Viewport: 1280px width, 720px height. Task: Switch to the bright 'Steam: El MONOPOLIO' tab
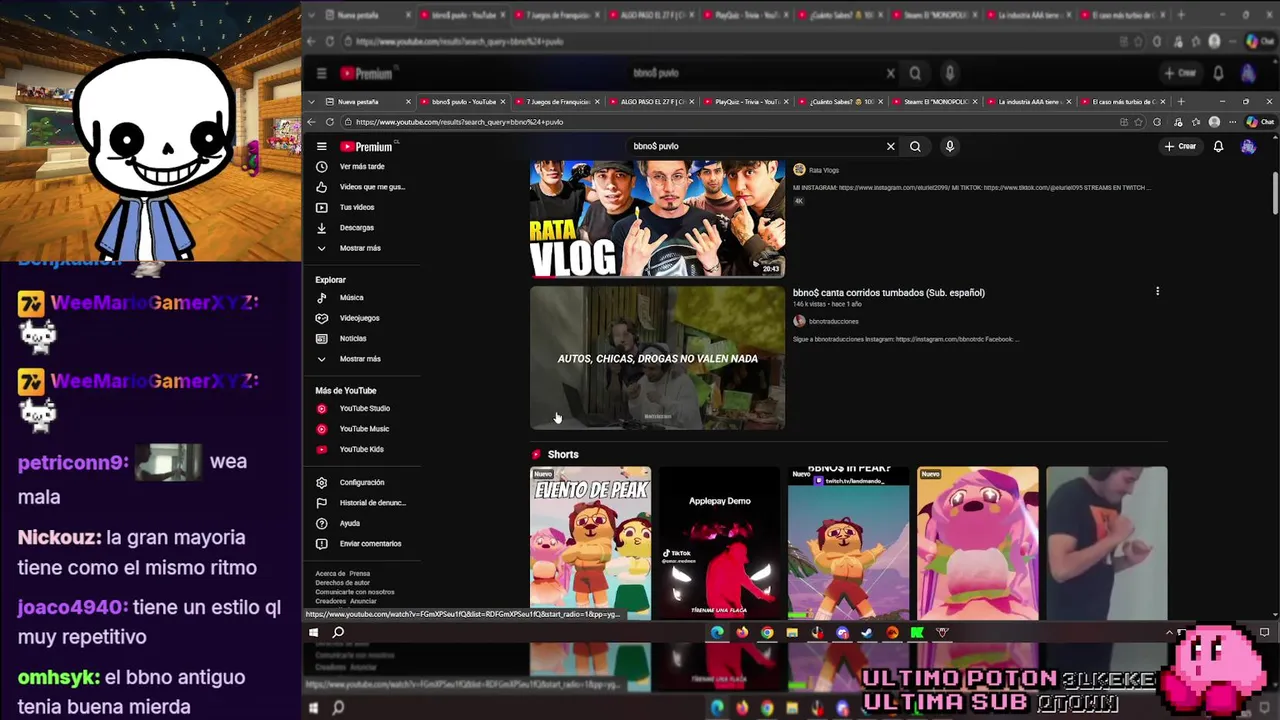pyautogui.click(x=934, y=101)
